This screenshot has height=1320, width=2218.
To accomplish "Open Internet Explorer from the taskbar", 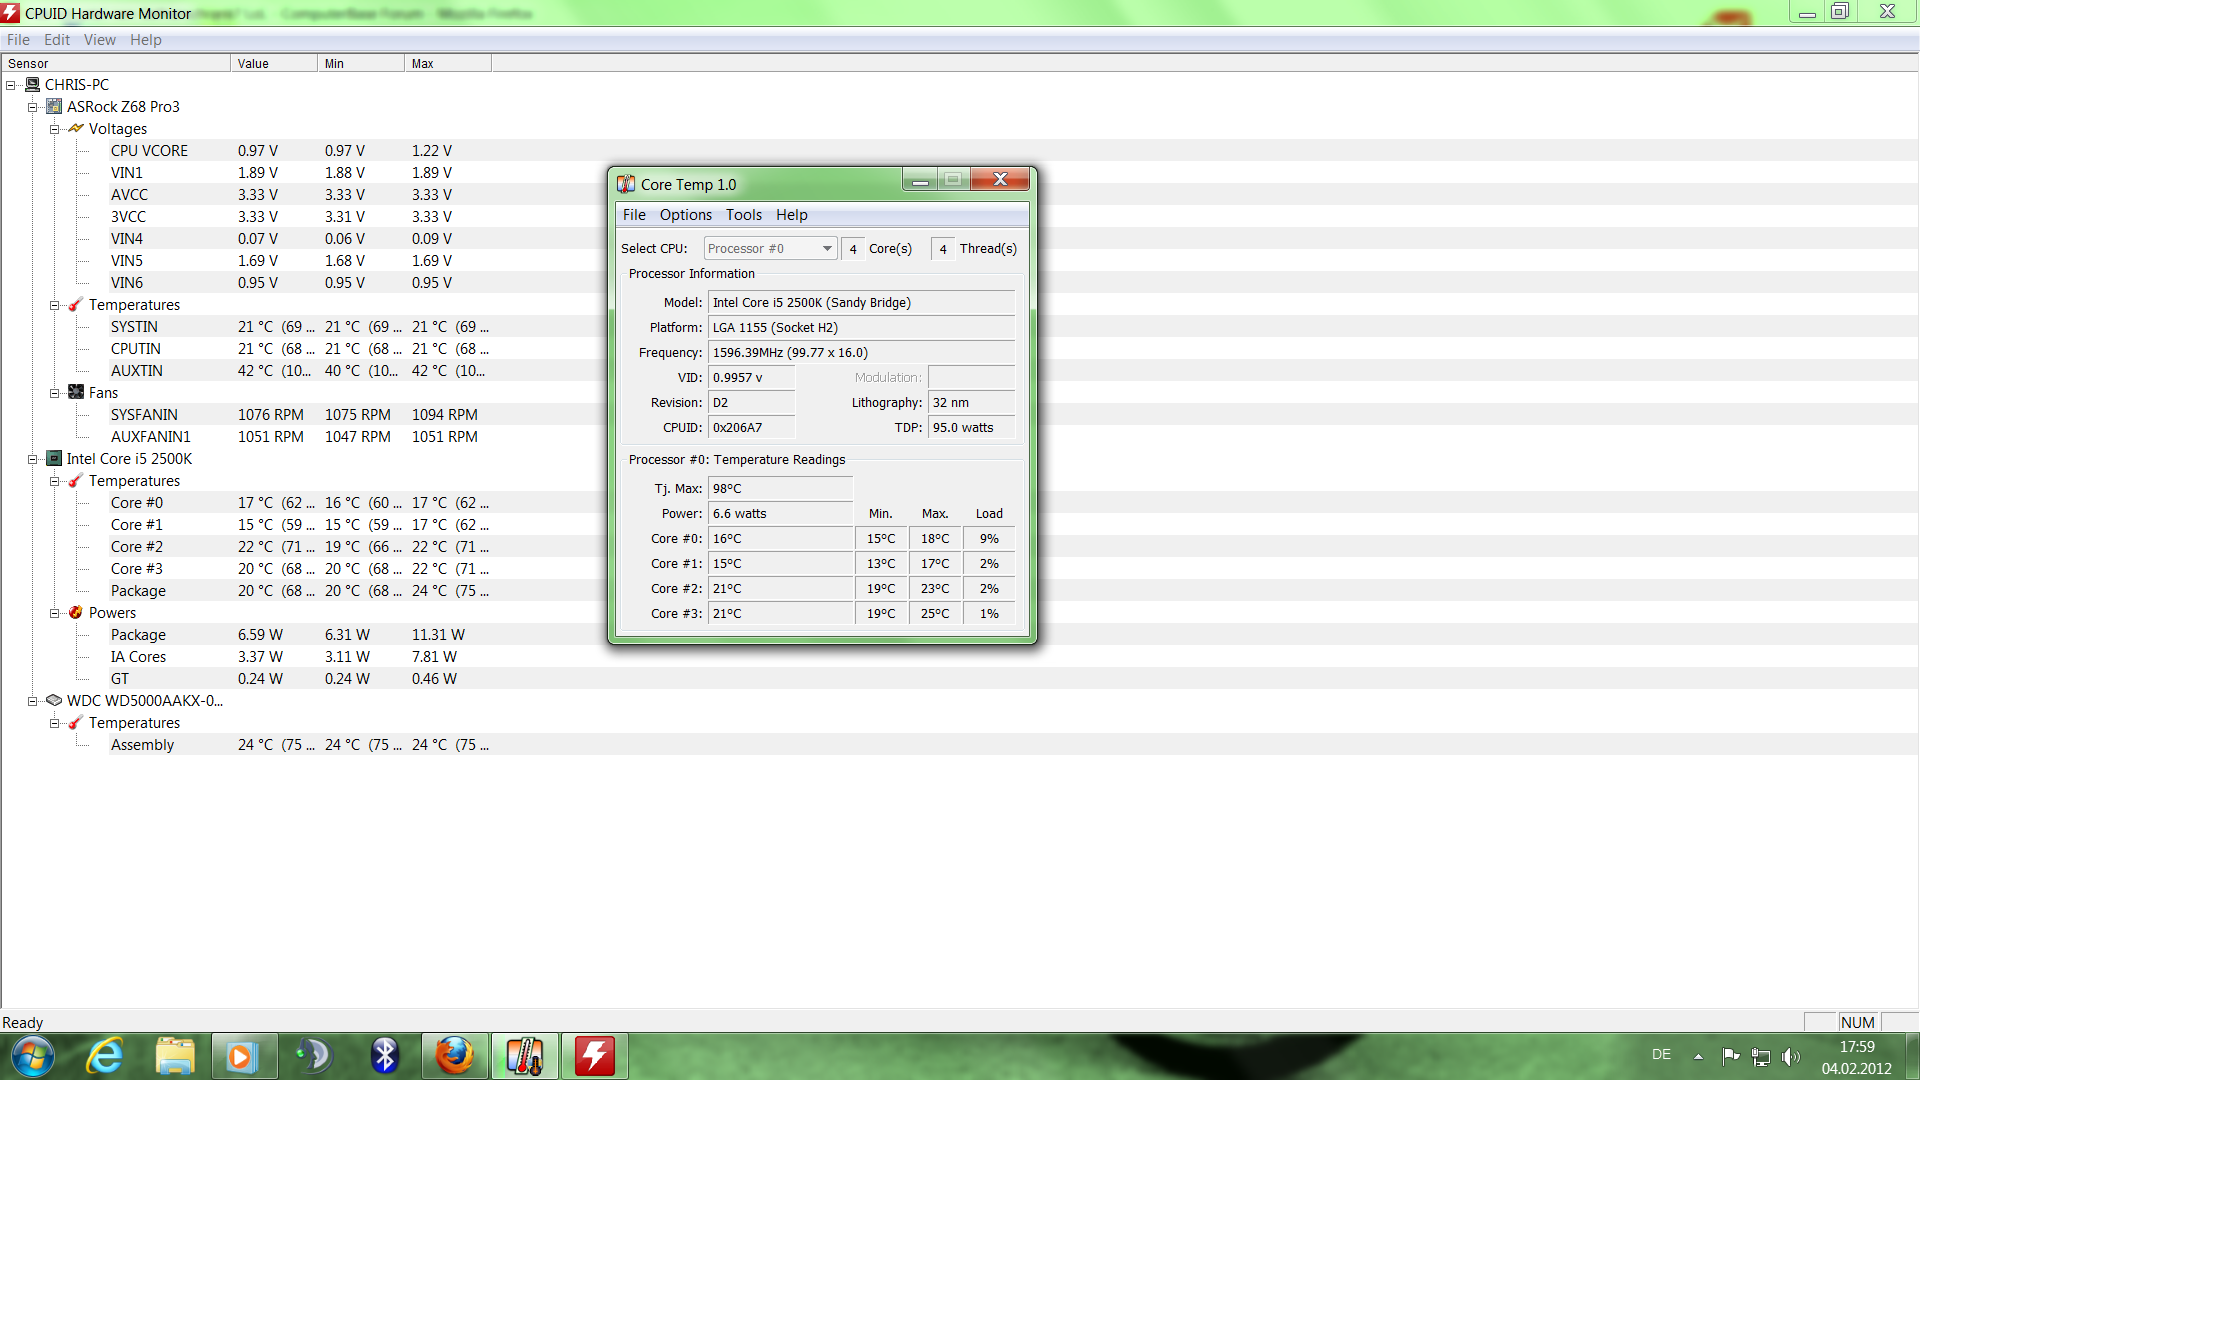I will [x=105, y=1056].
